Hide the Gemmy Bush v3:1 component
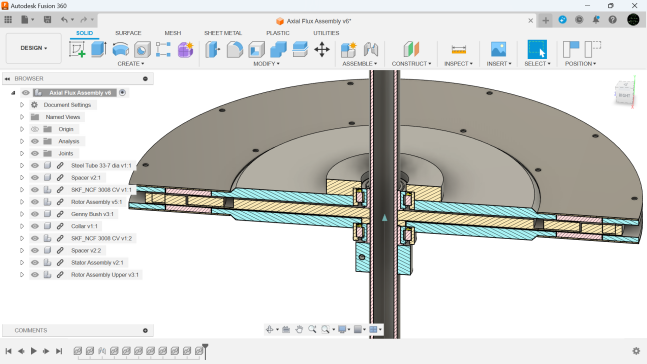This screenshot has width=647, height=364. [35, 214]
